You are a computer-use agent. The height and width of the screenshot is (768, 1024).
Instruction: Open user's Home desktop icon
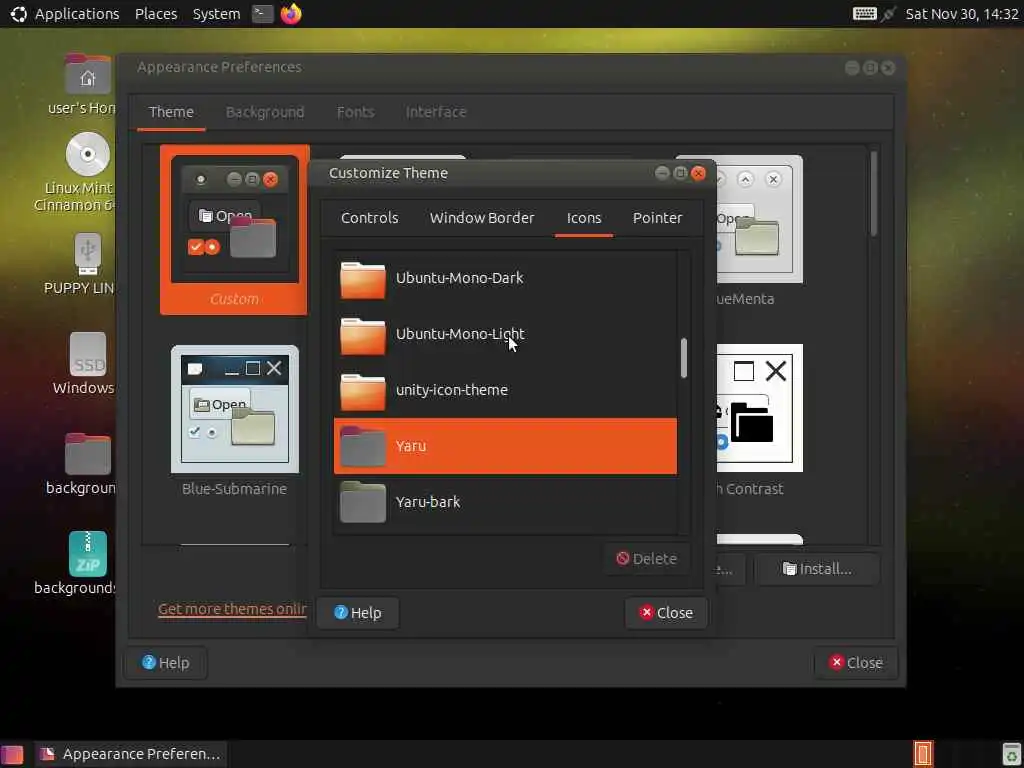tap(88, 76)
